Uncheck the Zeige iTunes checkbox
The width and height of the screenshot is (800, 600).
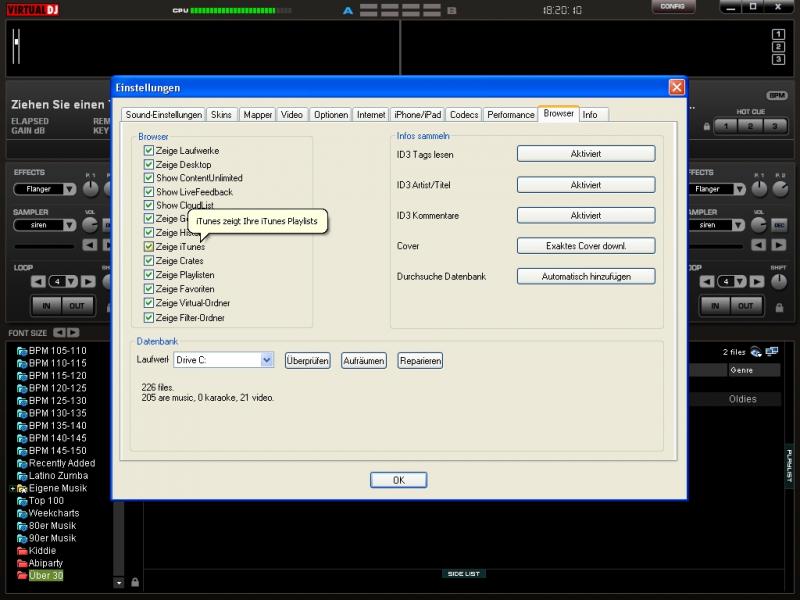click(149, 247)
